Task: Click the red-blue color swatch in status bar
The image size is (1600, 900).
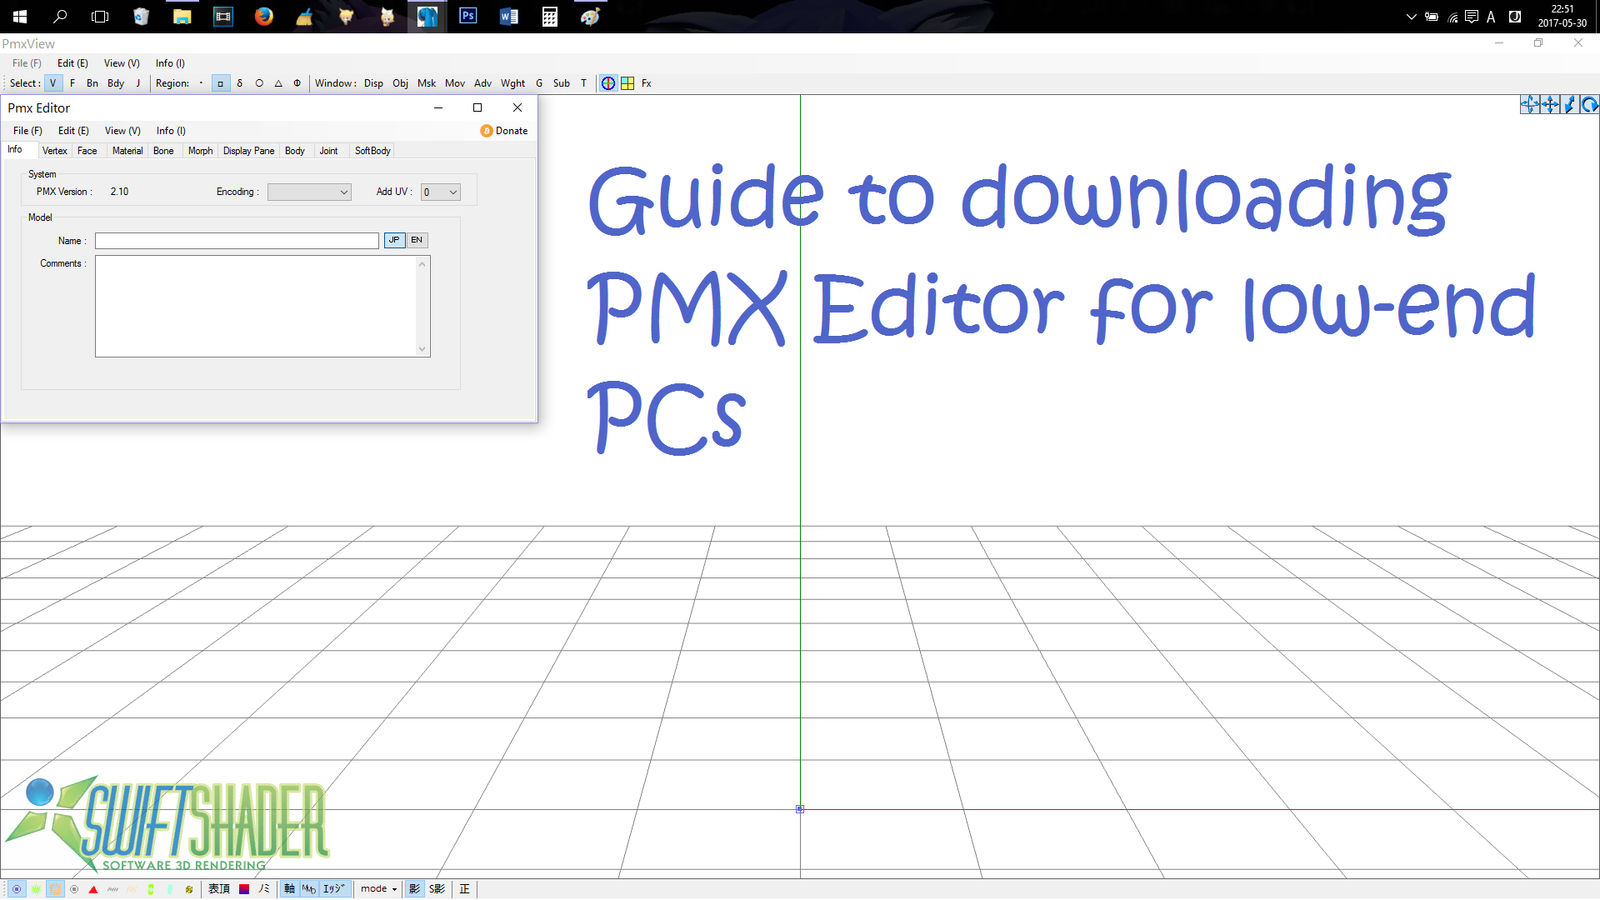Action: click(x=243, y=888)
